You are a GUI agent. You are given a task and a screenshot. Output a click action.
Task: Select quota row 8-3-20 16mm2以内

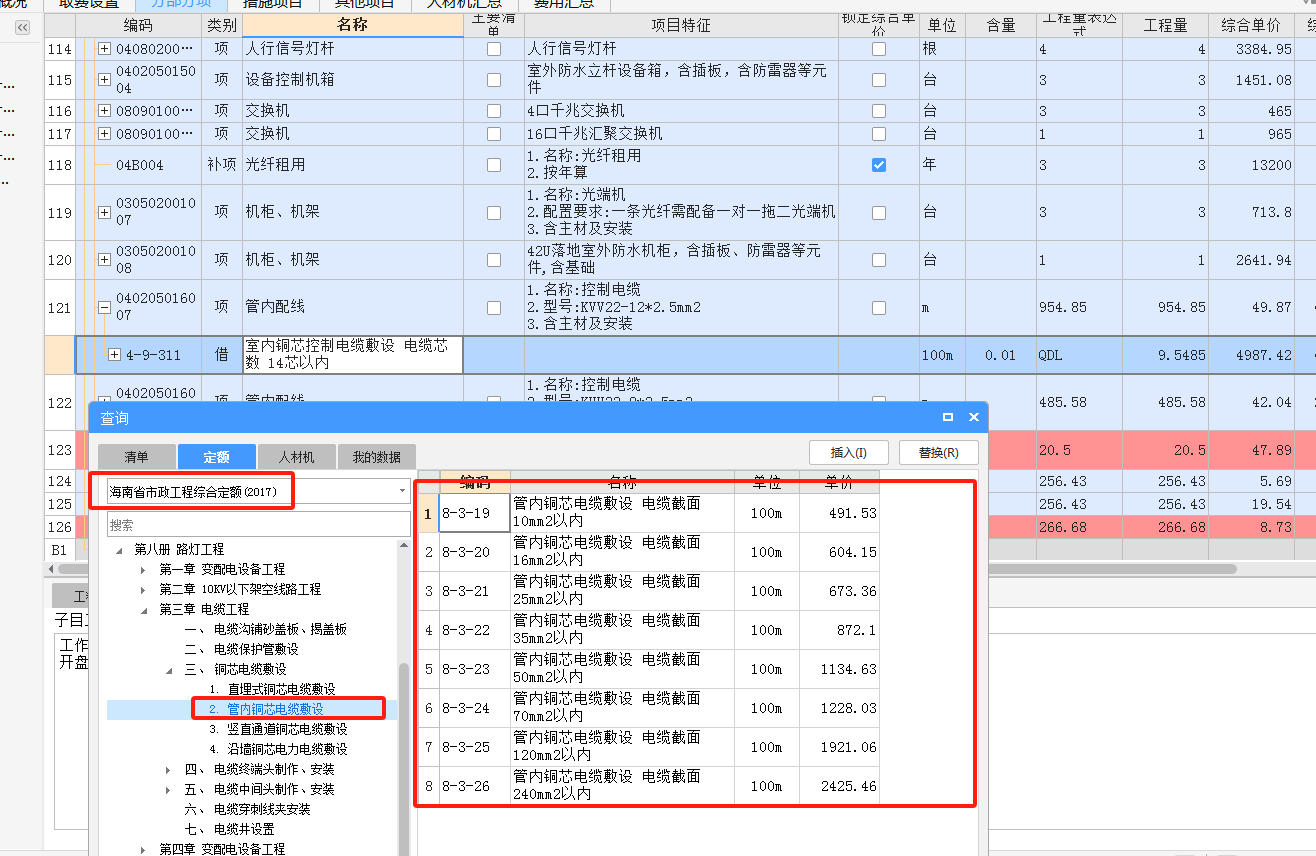pos(648,552)
